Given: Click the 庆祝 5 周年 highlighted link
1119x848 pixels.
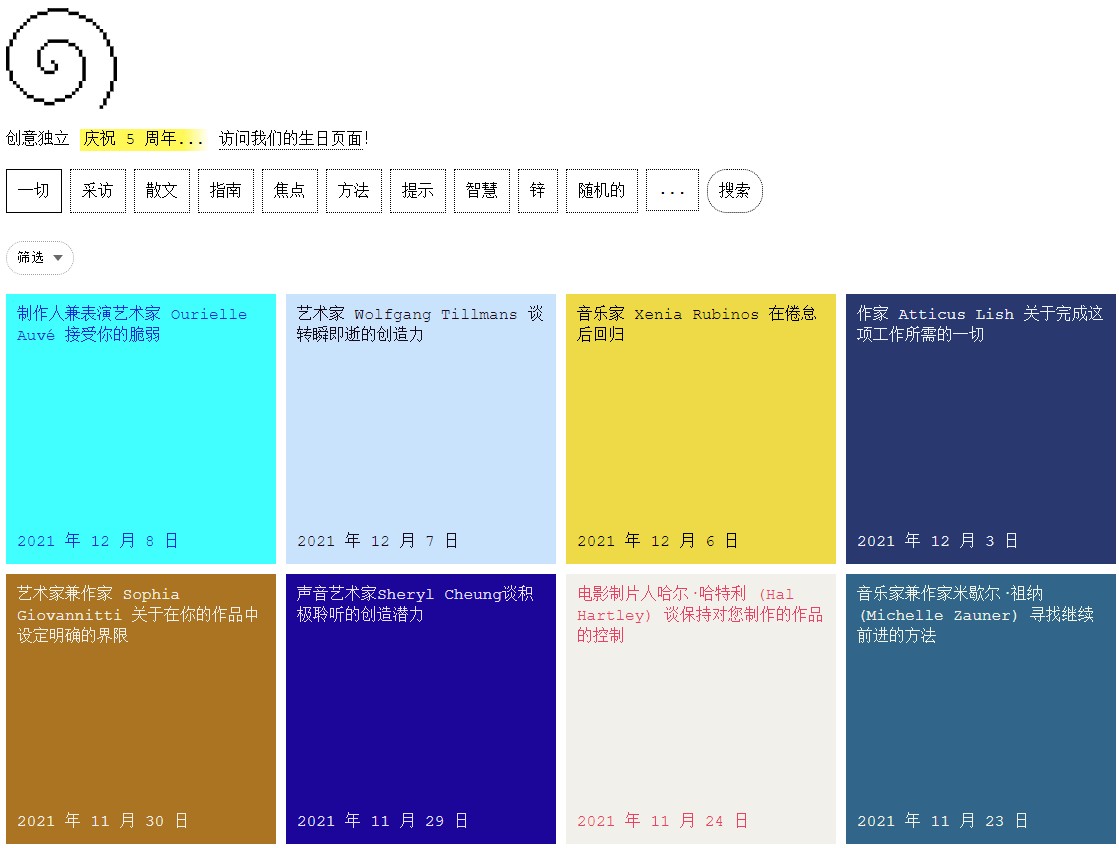Looking at the screenshot, I should click(143, 138).
